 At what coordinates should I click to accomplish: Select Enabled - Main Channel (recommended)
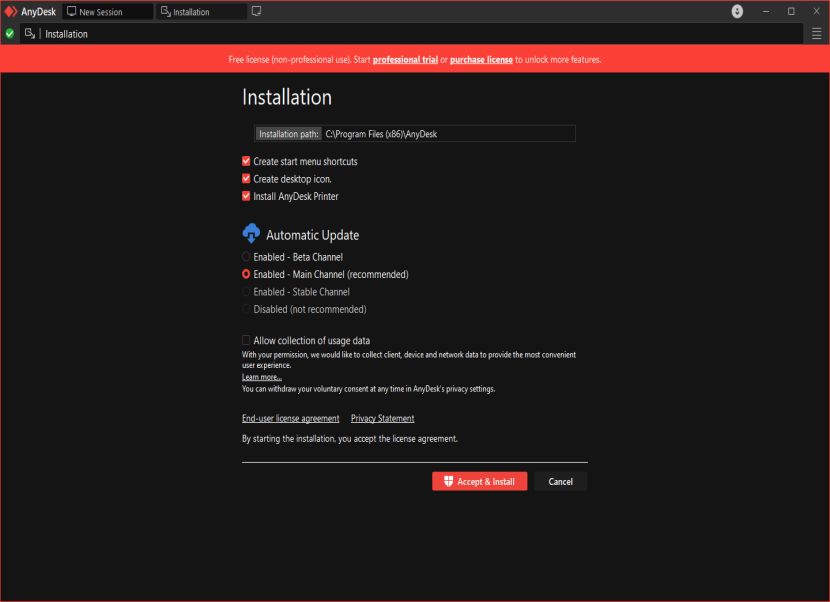coord(246,274)
